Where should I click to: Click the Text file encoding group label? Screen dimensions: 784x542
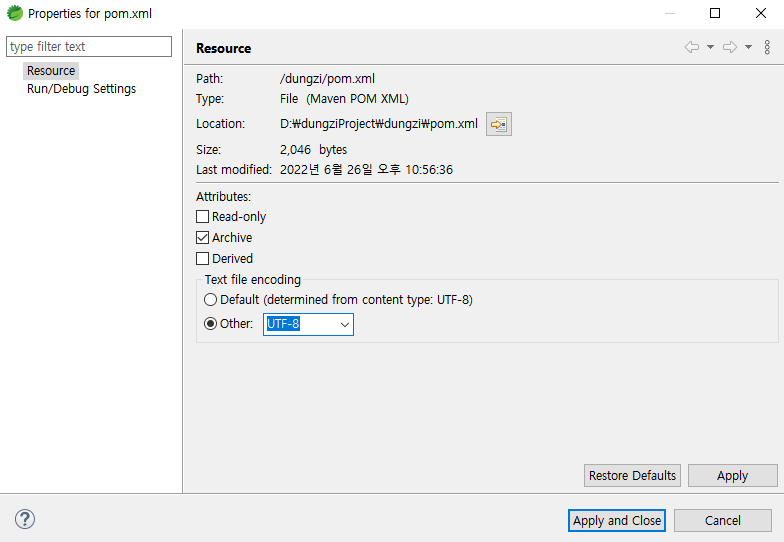tap(253, 280)
